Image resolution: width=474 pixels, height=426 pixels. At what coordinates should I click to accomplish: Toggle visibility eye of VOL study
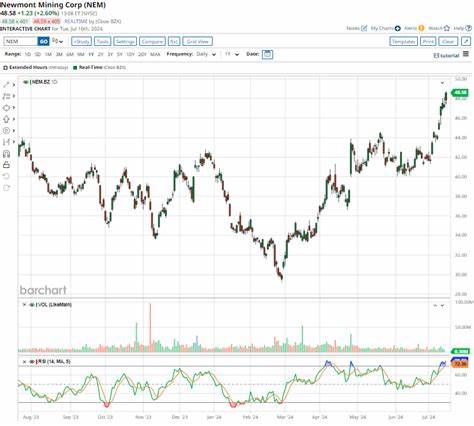32,305
